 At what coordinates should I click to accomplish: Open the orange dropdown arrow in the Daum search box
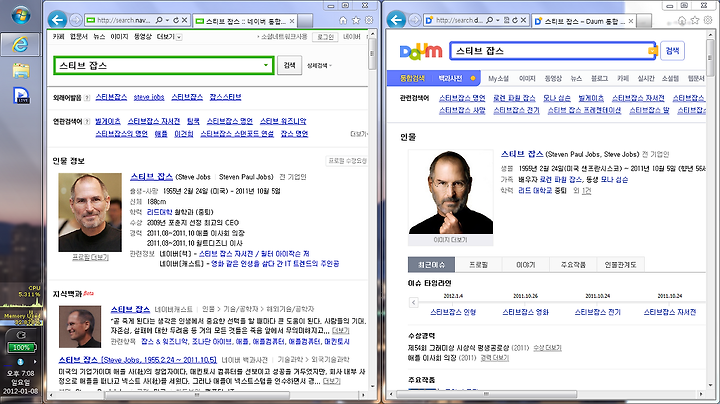pos(652,51)
